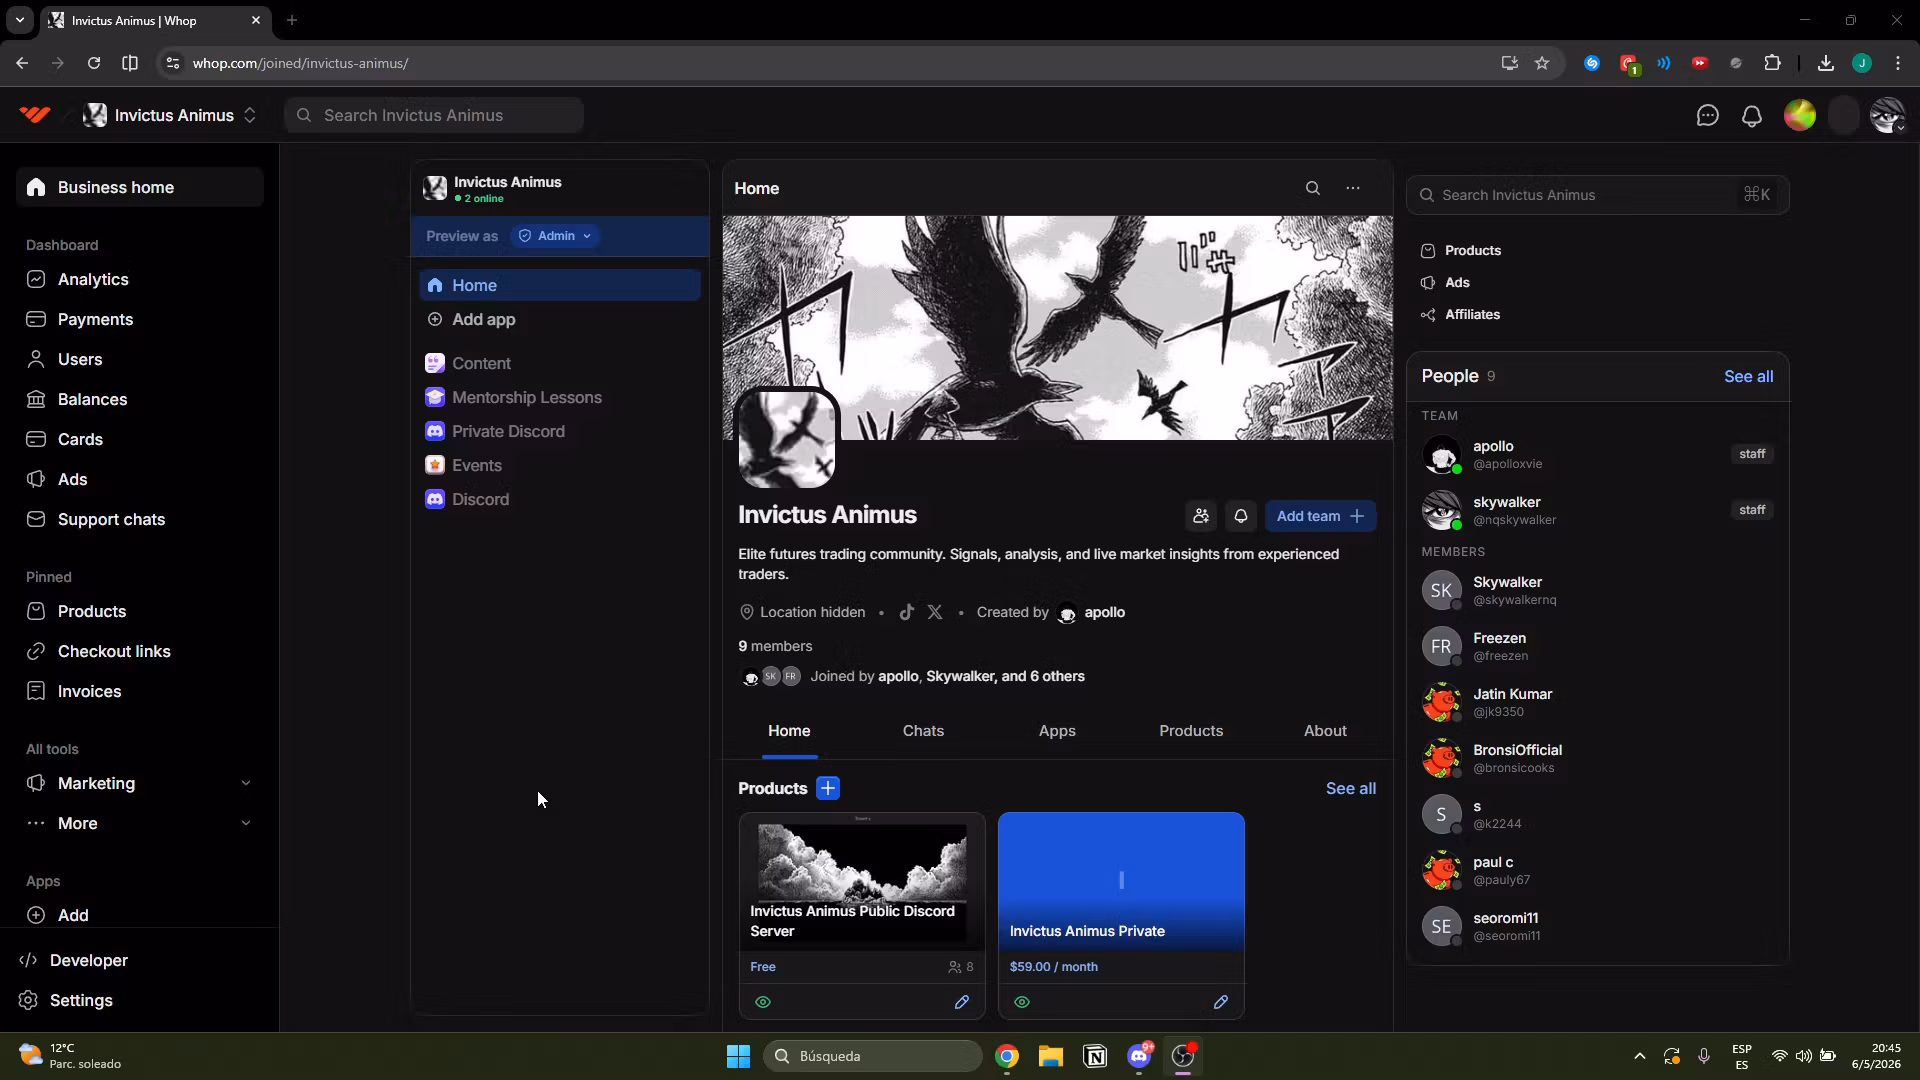The height and width of the screenshot is (1080, 1920).
Task: Edit the Invictus Animus Private product
Action: tap(1220, 1002)
